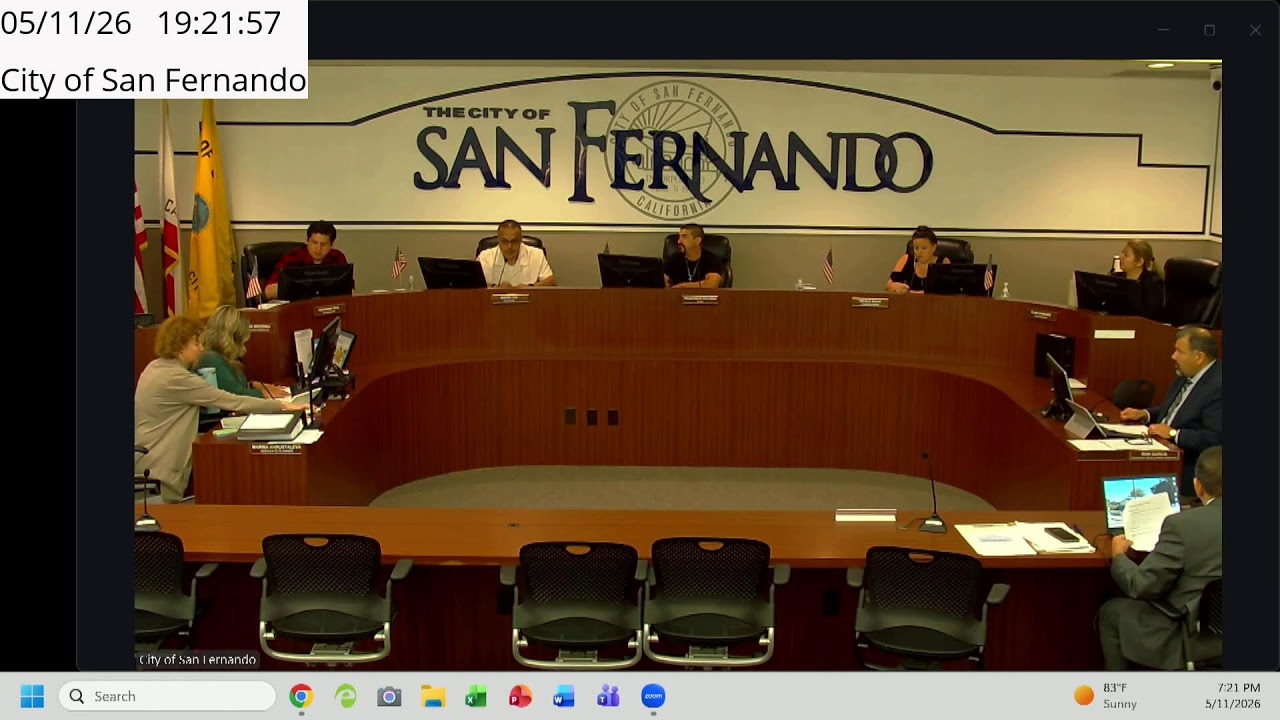
Task: Open Microsoft Teams from the taskbar
Action: click(608, 696)
